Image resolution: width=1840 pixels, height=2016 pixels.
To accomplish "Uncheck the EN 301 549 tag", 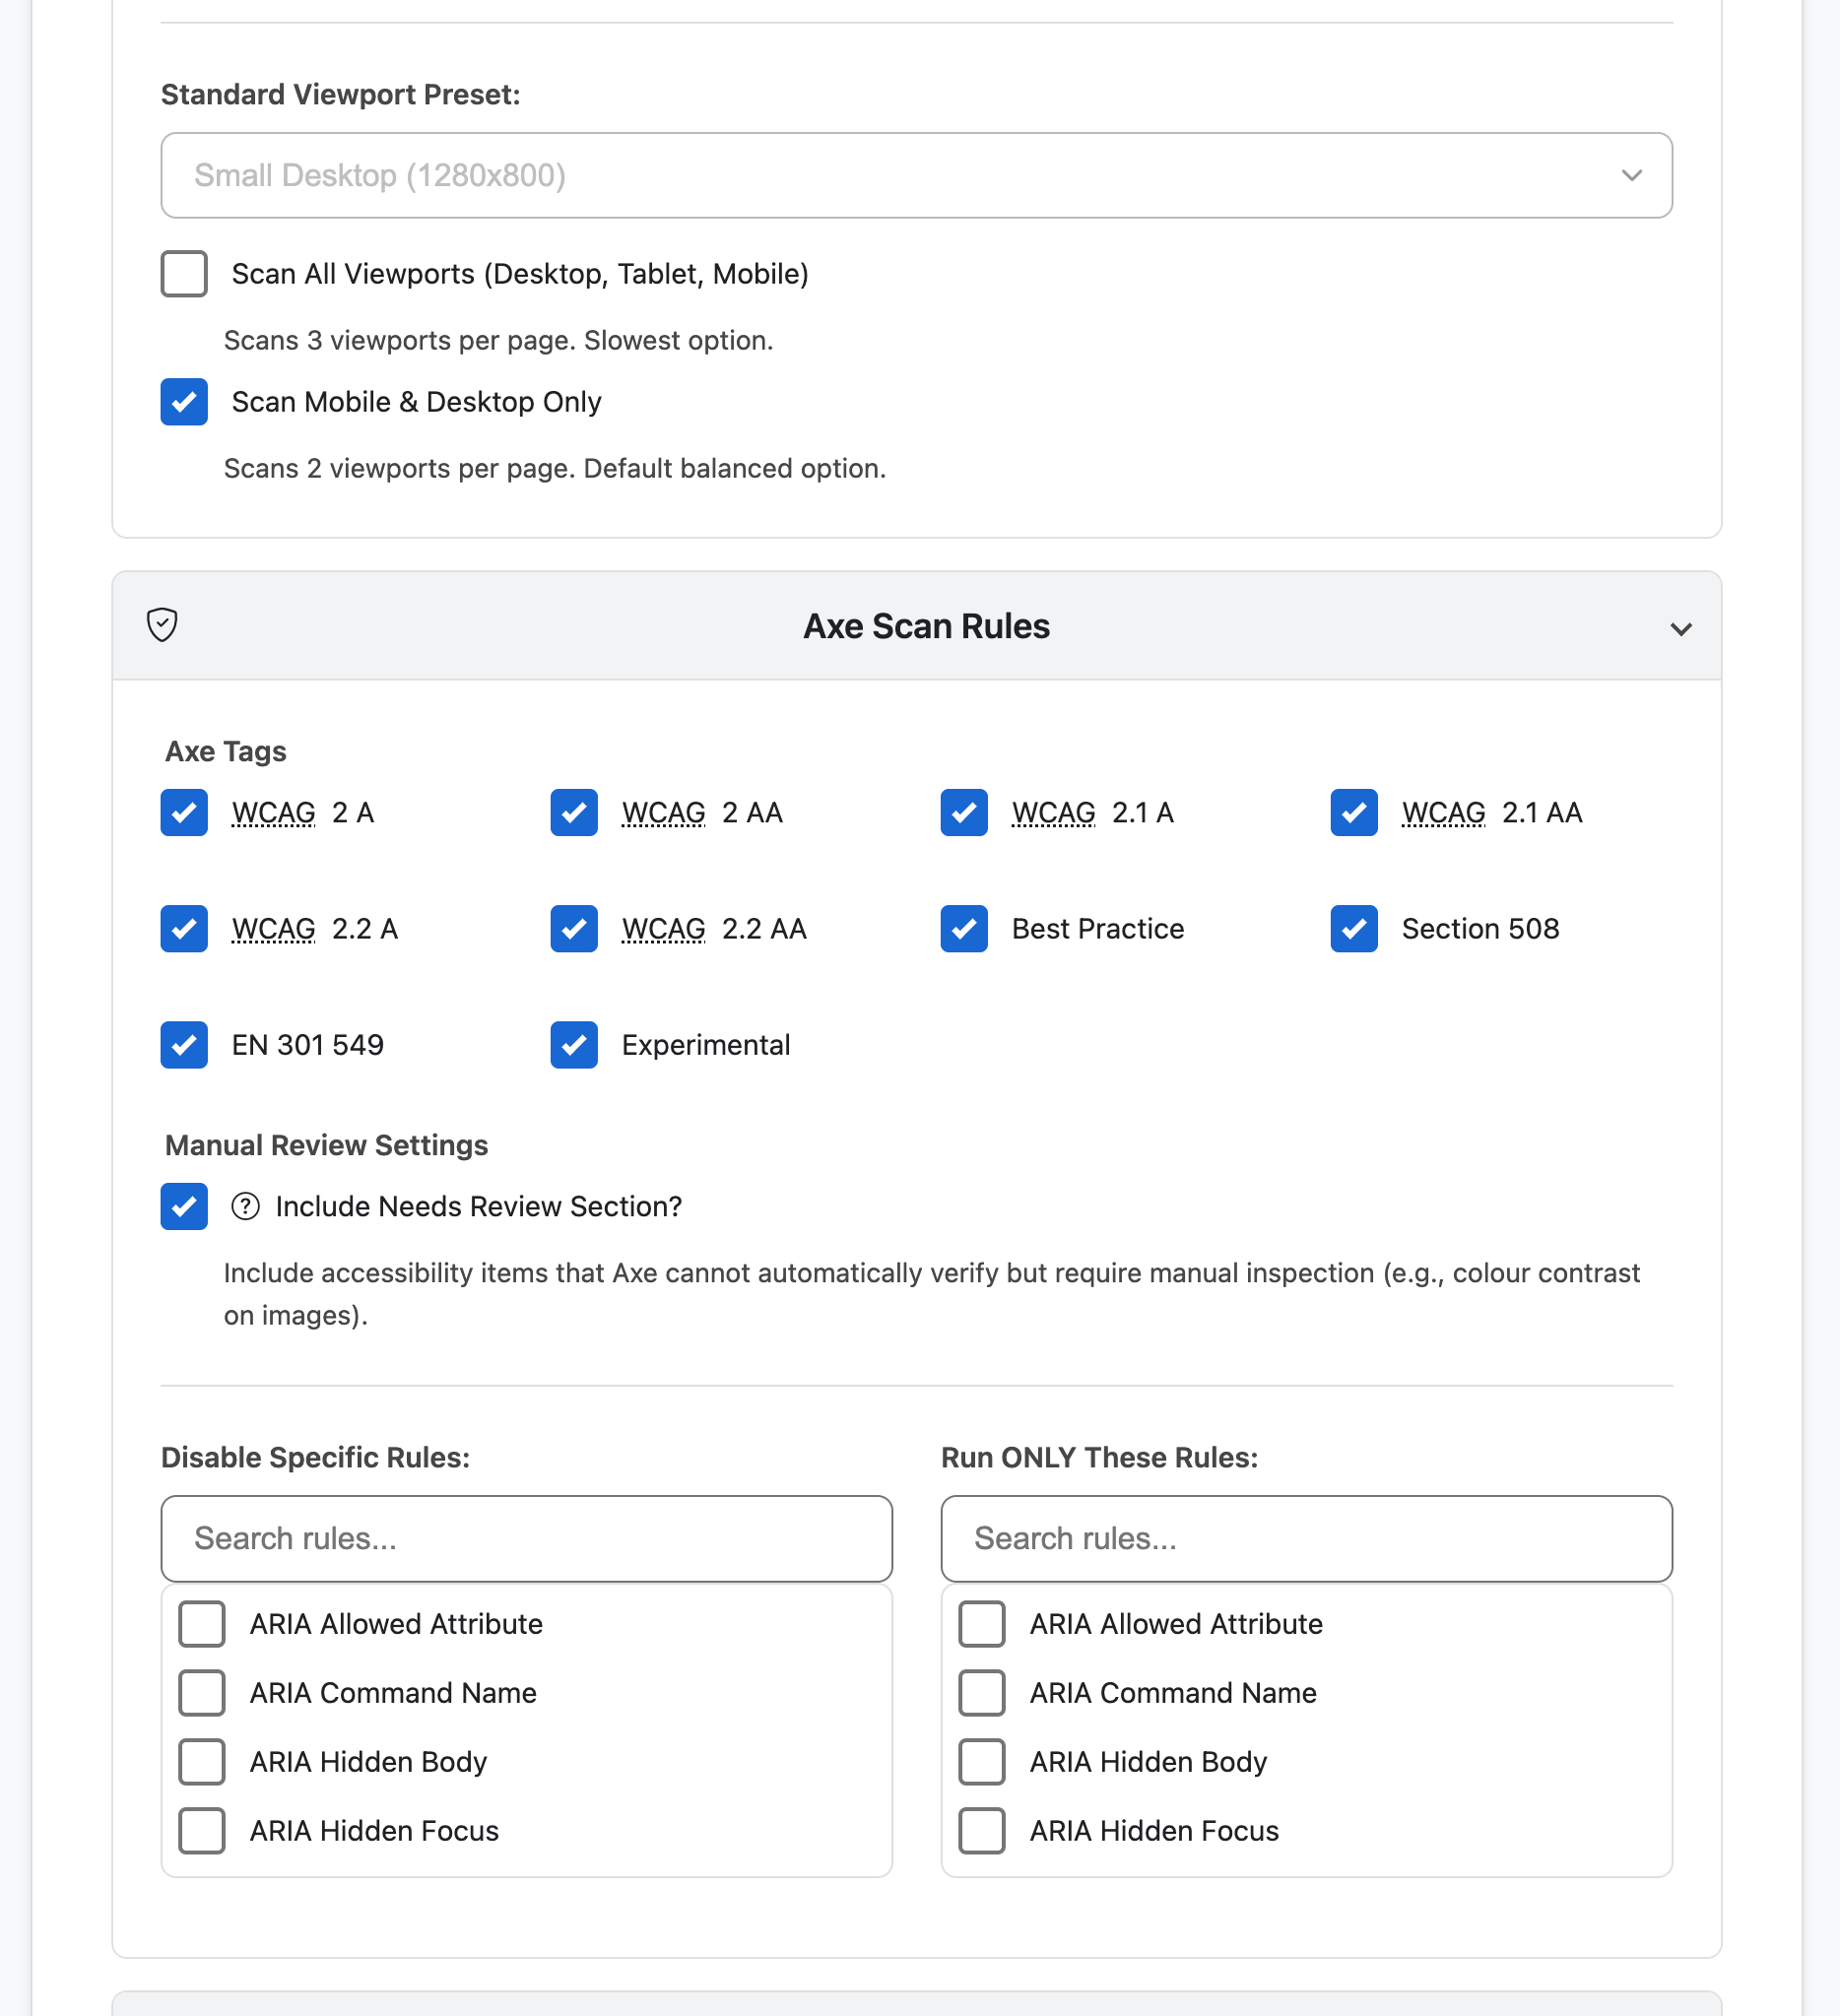I will tap(184, 1044).
